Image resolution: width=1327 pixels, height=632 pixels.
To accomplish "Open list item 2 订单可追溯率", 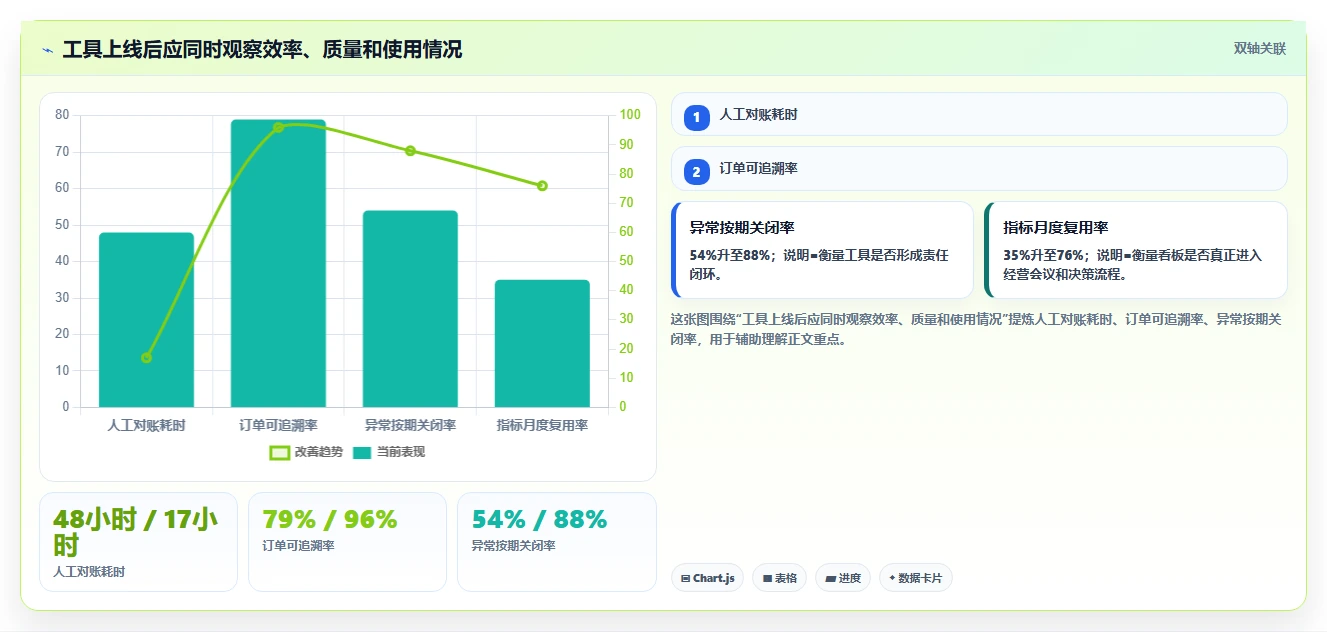I will click(x=979, y=168).
